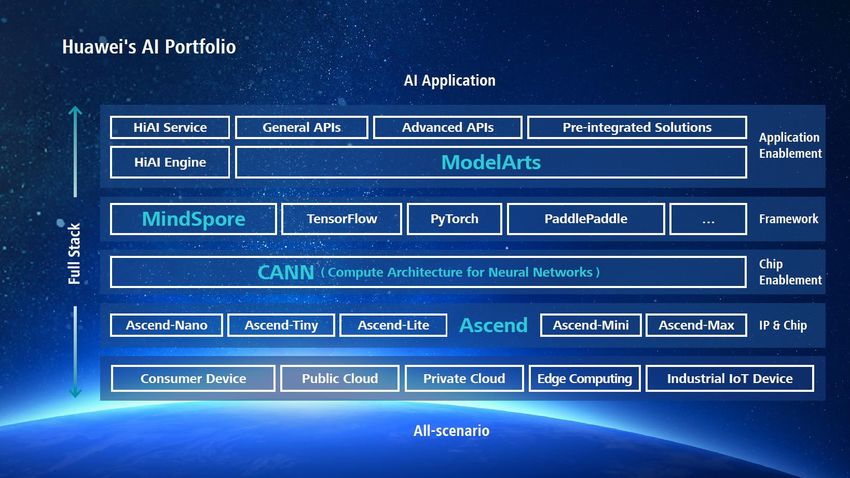Select the General APIs box
This screenshot has height=478, width=850.
301,127
